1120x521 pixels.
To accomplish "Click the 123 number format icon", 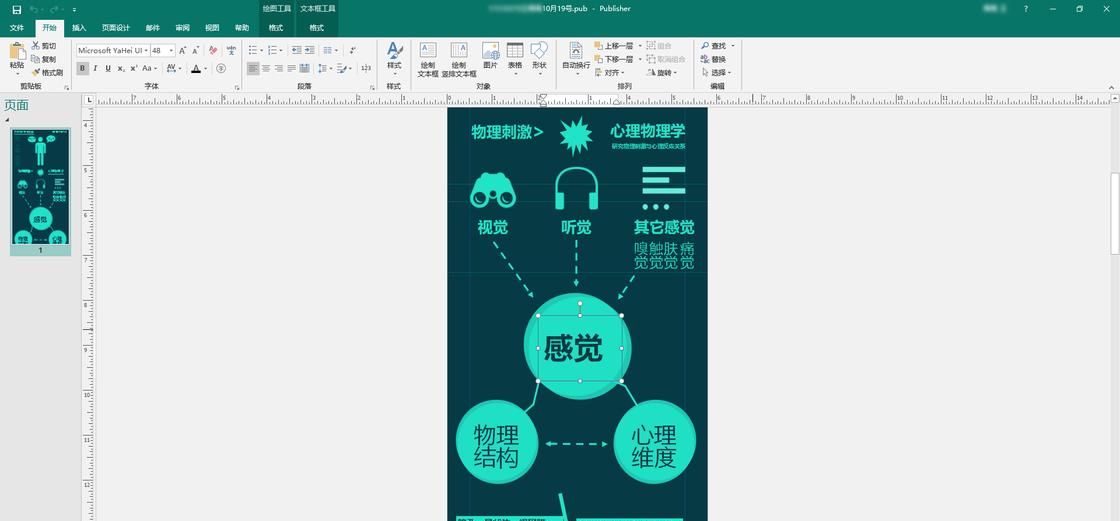I will (x=366, y=69).
